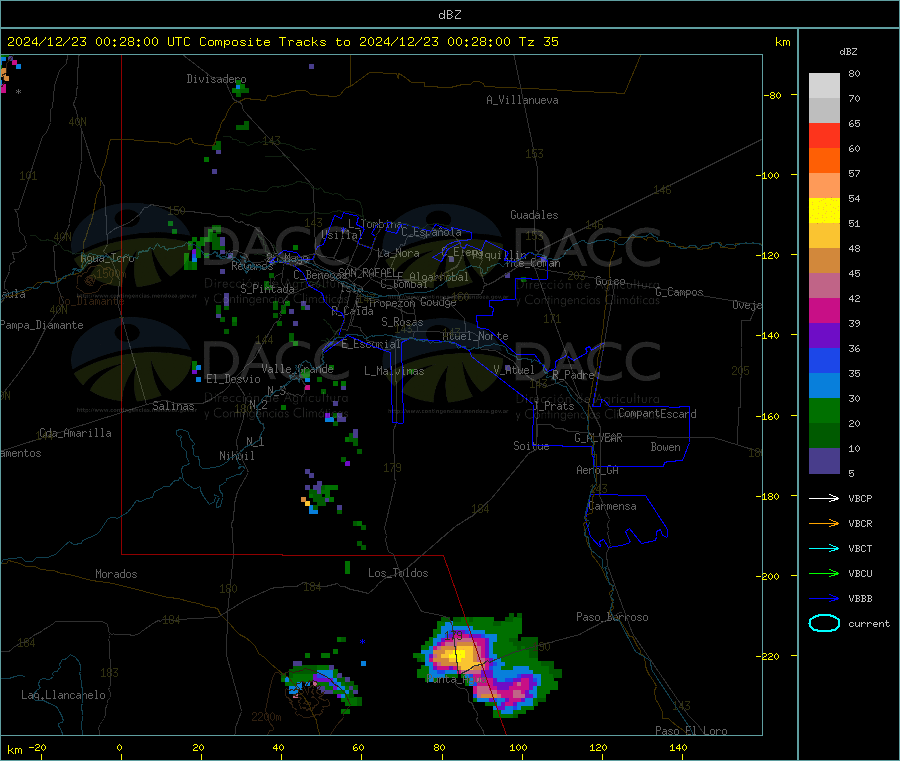Click the L_Malvinas map label
This screenshot has height=761, width=900.
click(x=394, y=371)
